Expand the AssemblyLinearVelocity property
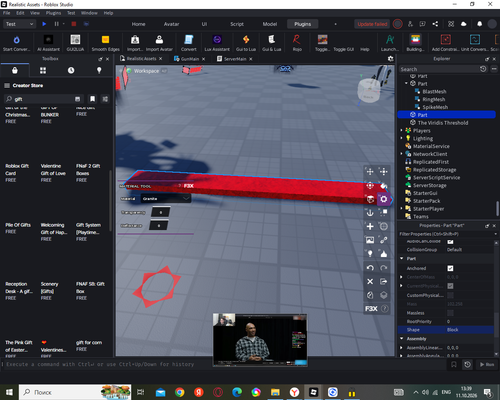The width and height of the screenshot is (500, 400). [x=401, y=348]
